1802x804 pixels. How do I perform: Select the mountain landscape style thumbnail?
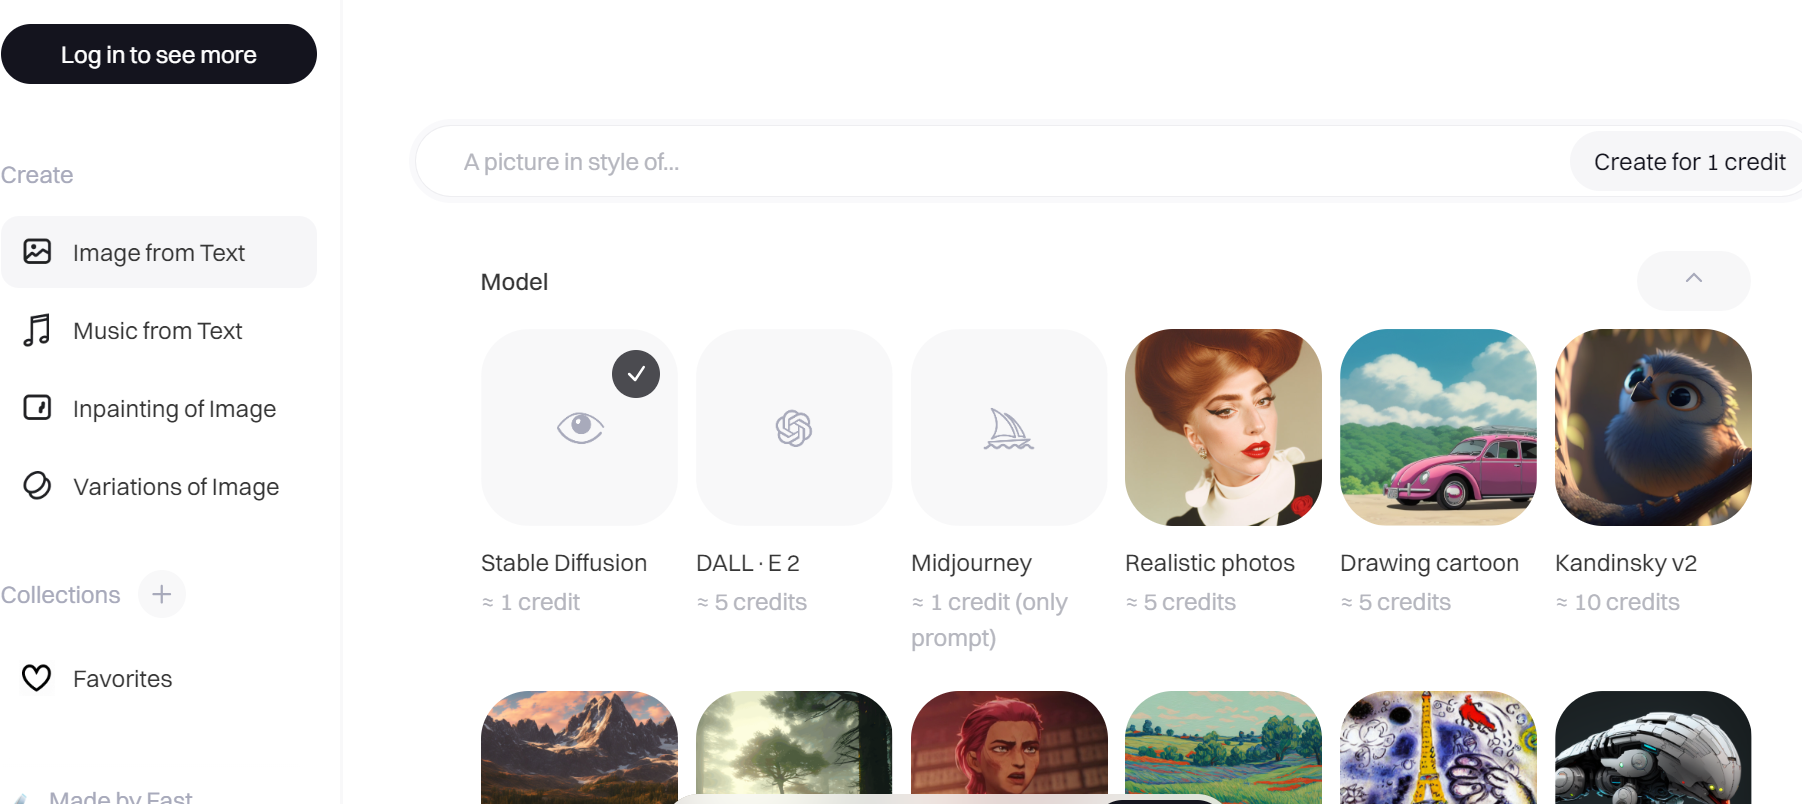pyautogui.click(x=580, y=746)
